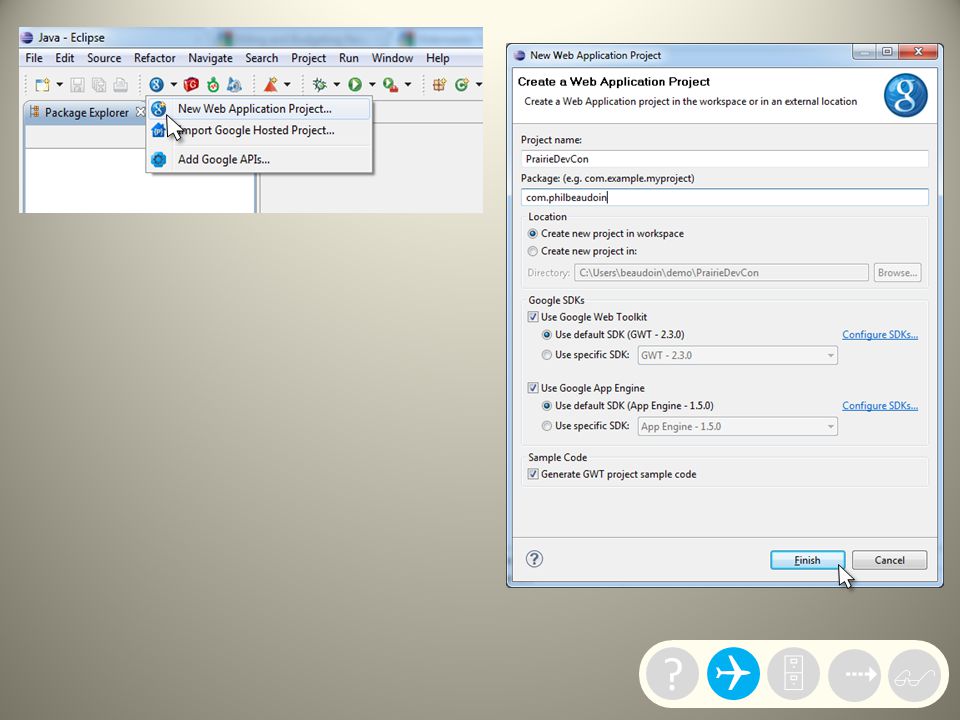
Task: Click the Package field containing com.philbeaudoin
Action: click(725, 197)
